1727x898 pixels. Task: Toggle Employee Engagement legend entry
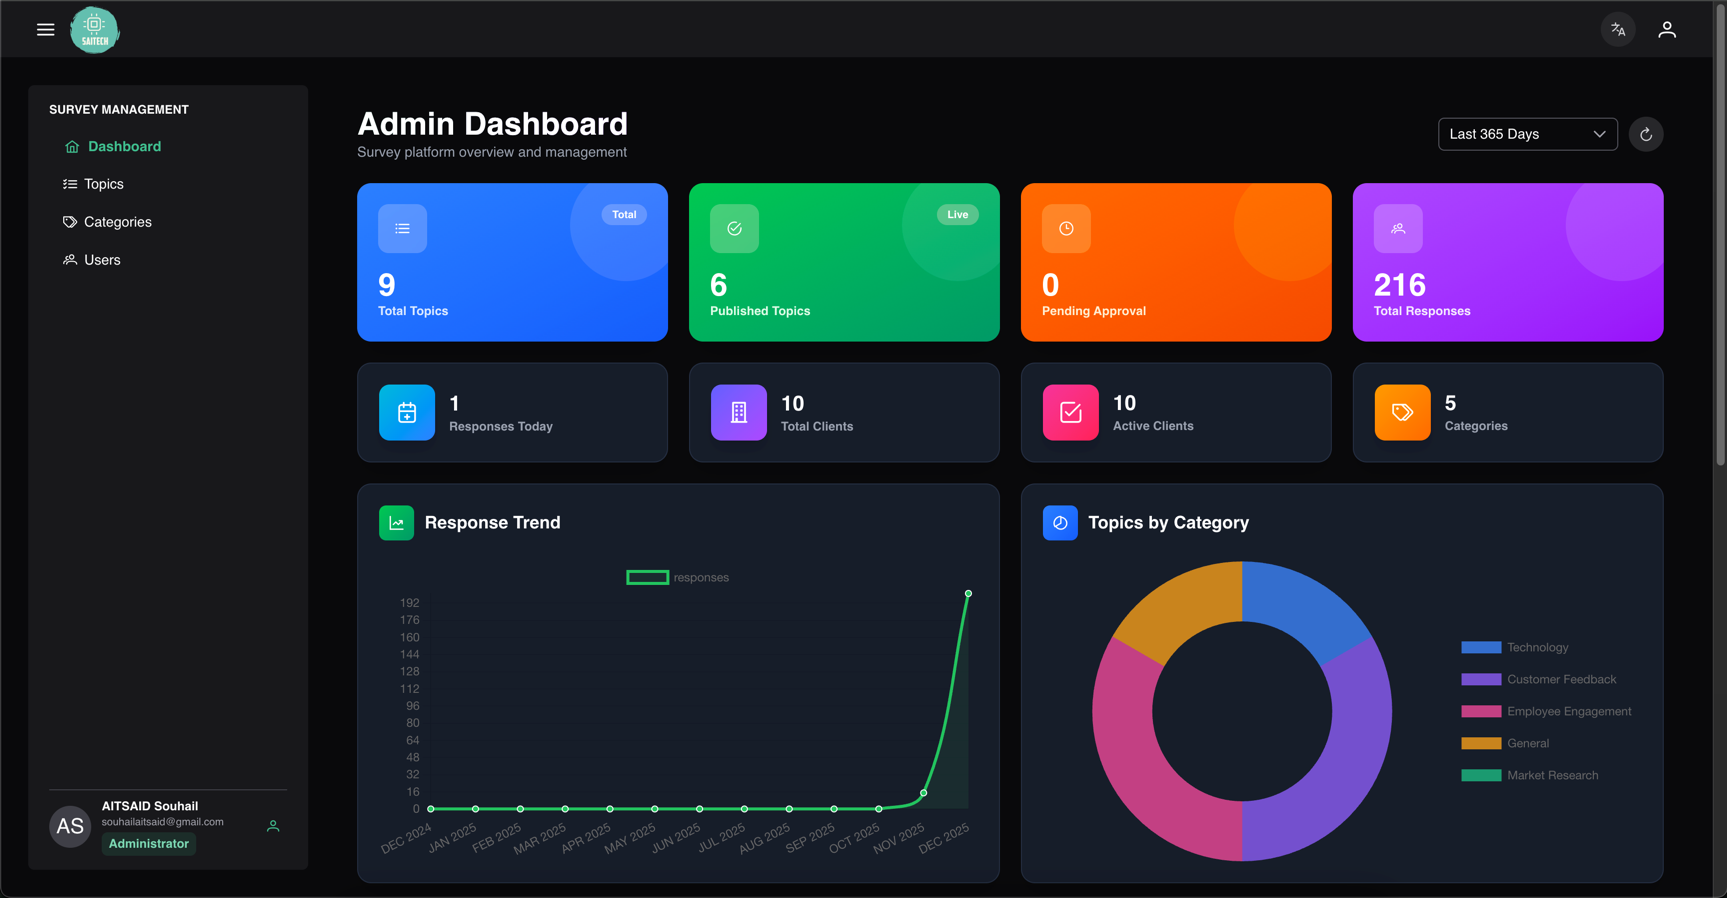pos(1546,711)
